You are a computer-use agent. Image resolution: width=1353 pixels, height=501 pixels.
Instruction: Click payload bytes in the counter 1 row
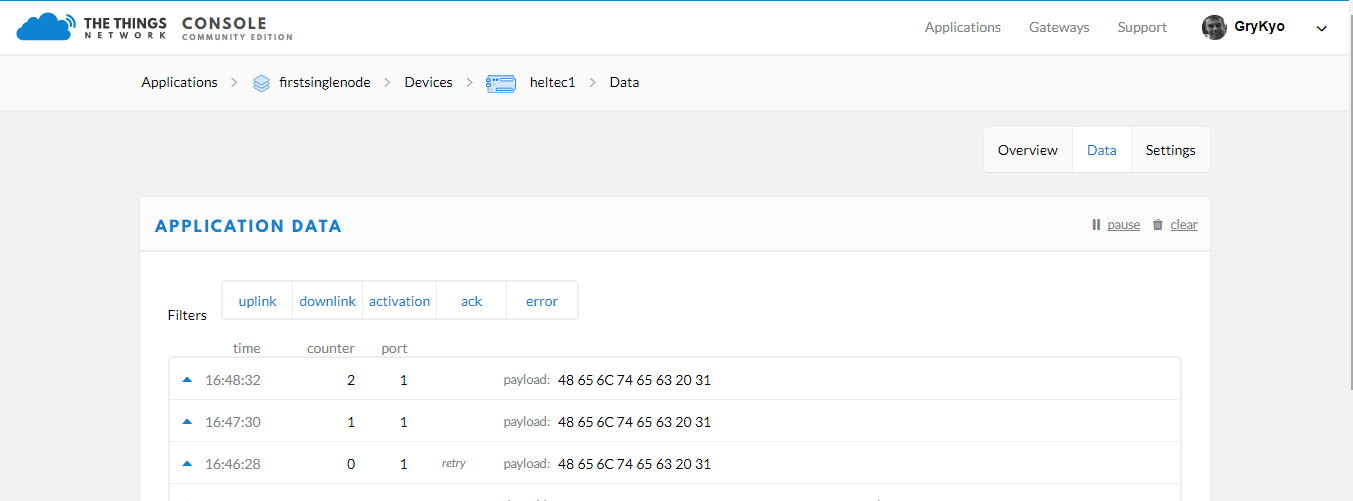point(635,422)
